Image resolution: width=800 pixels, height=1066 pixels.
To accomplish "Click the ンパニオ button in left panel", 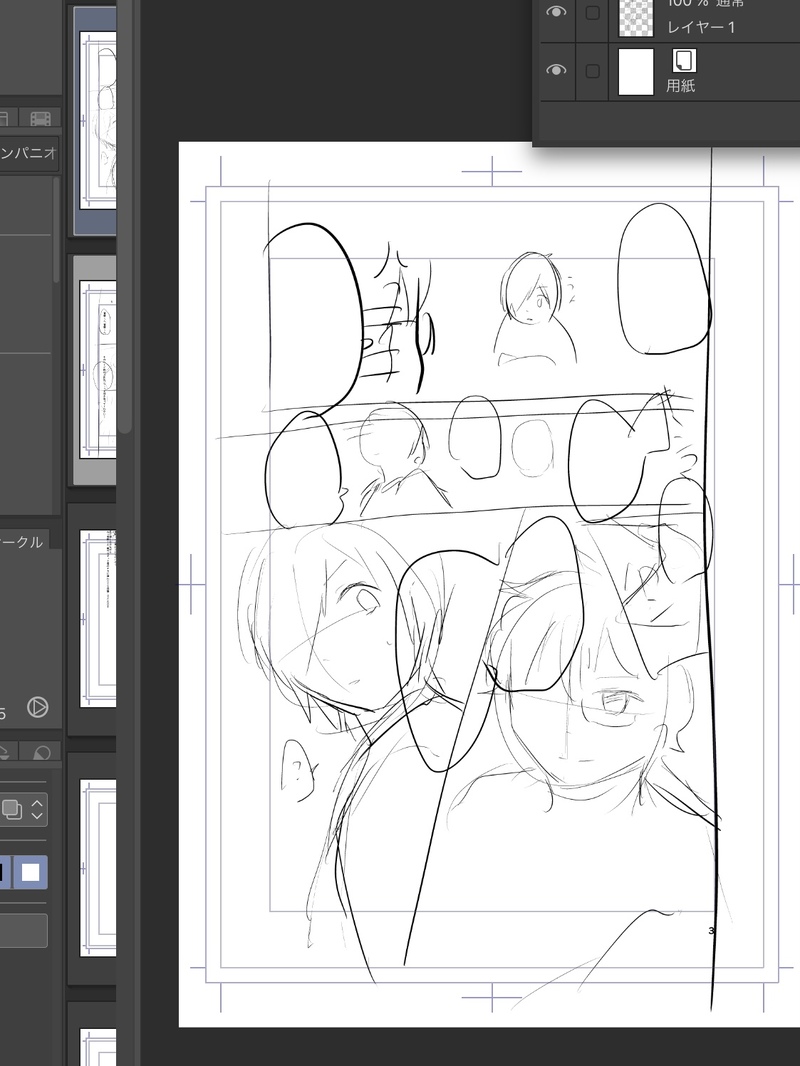I will pos(29,153).
